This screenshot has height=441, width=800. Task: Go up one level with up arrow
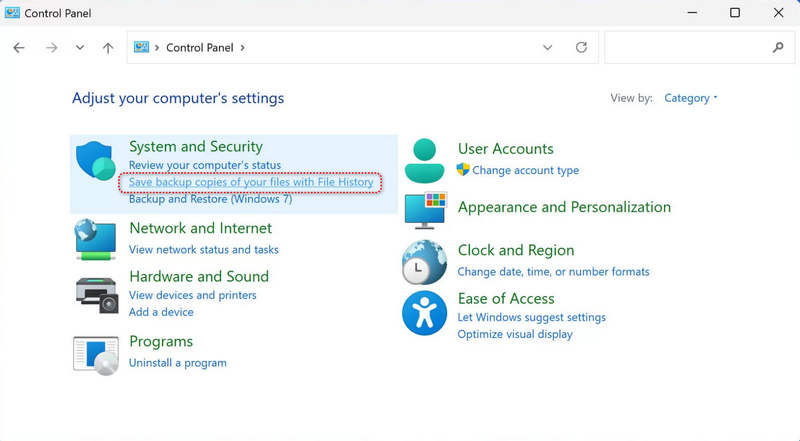coord(108,47)
